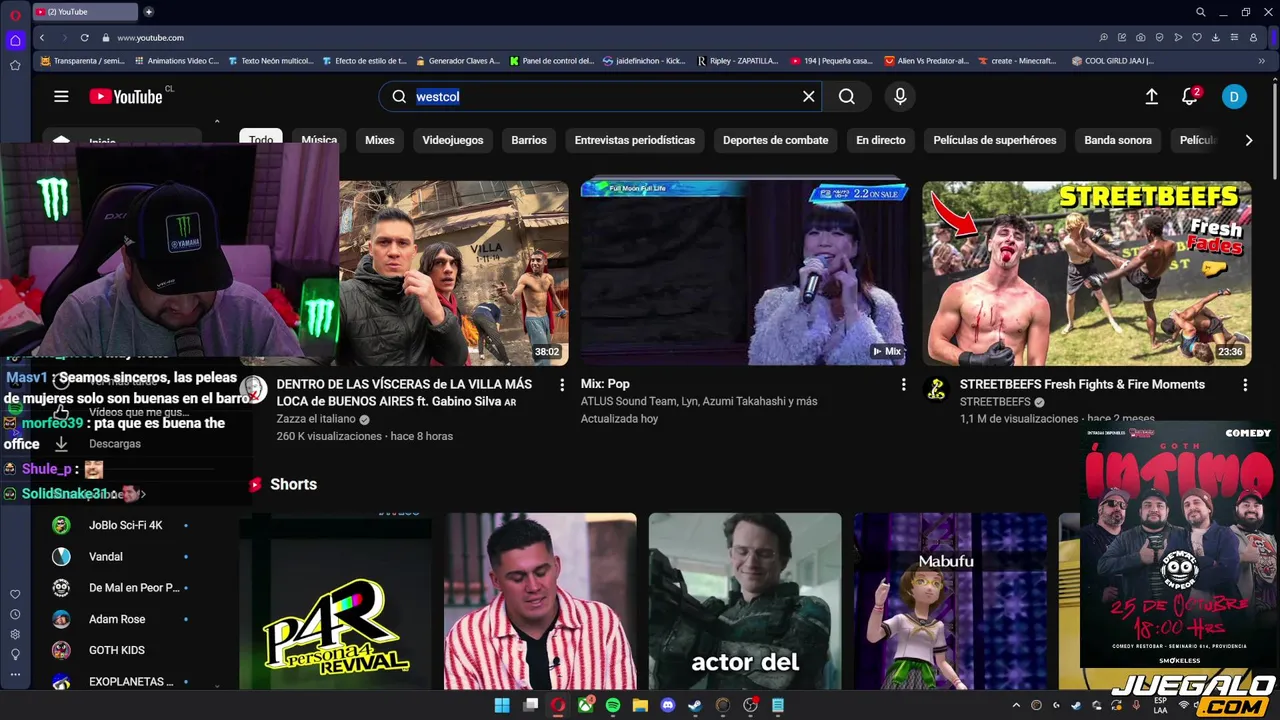Open Discord from the taskbar

(x=668, y=705)
